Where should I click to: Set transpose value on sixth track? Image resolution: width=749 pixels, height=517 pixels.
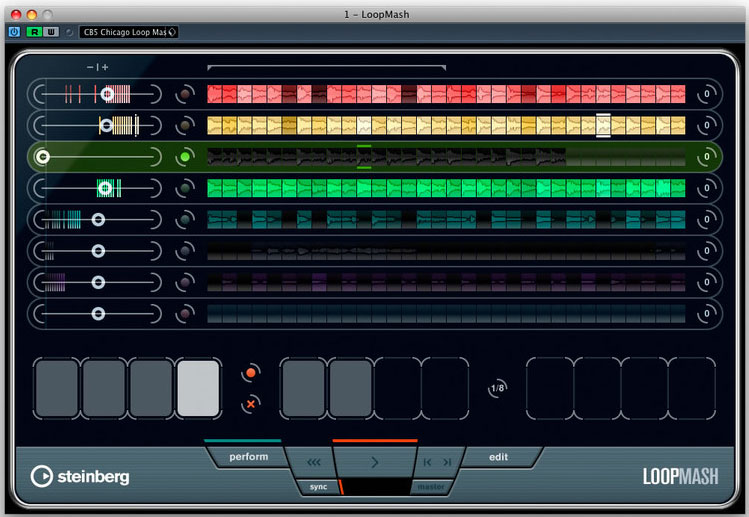706,251
